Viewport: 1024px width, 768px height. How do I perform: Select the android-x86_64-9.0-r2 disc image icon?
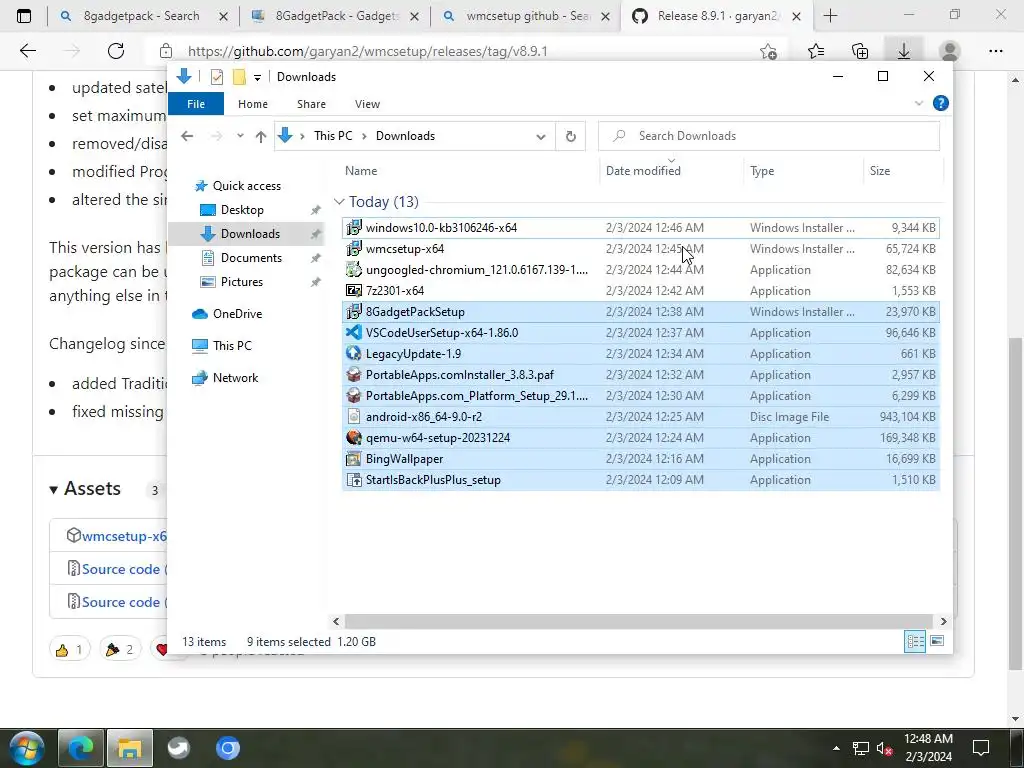pos(353,417)
